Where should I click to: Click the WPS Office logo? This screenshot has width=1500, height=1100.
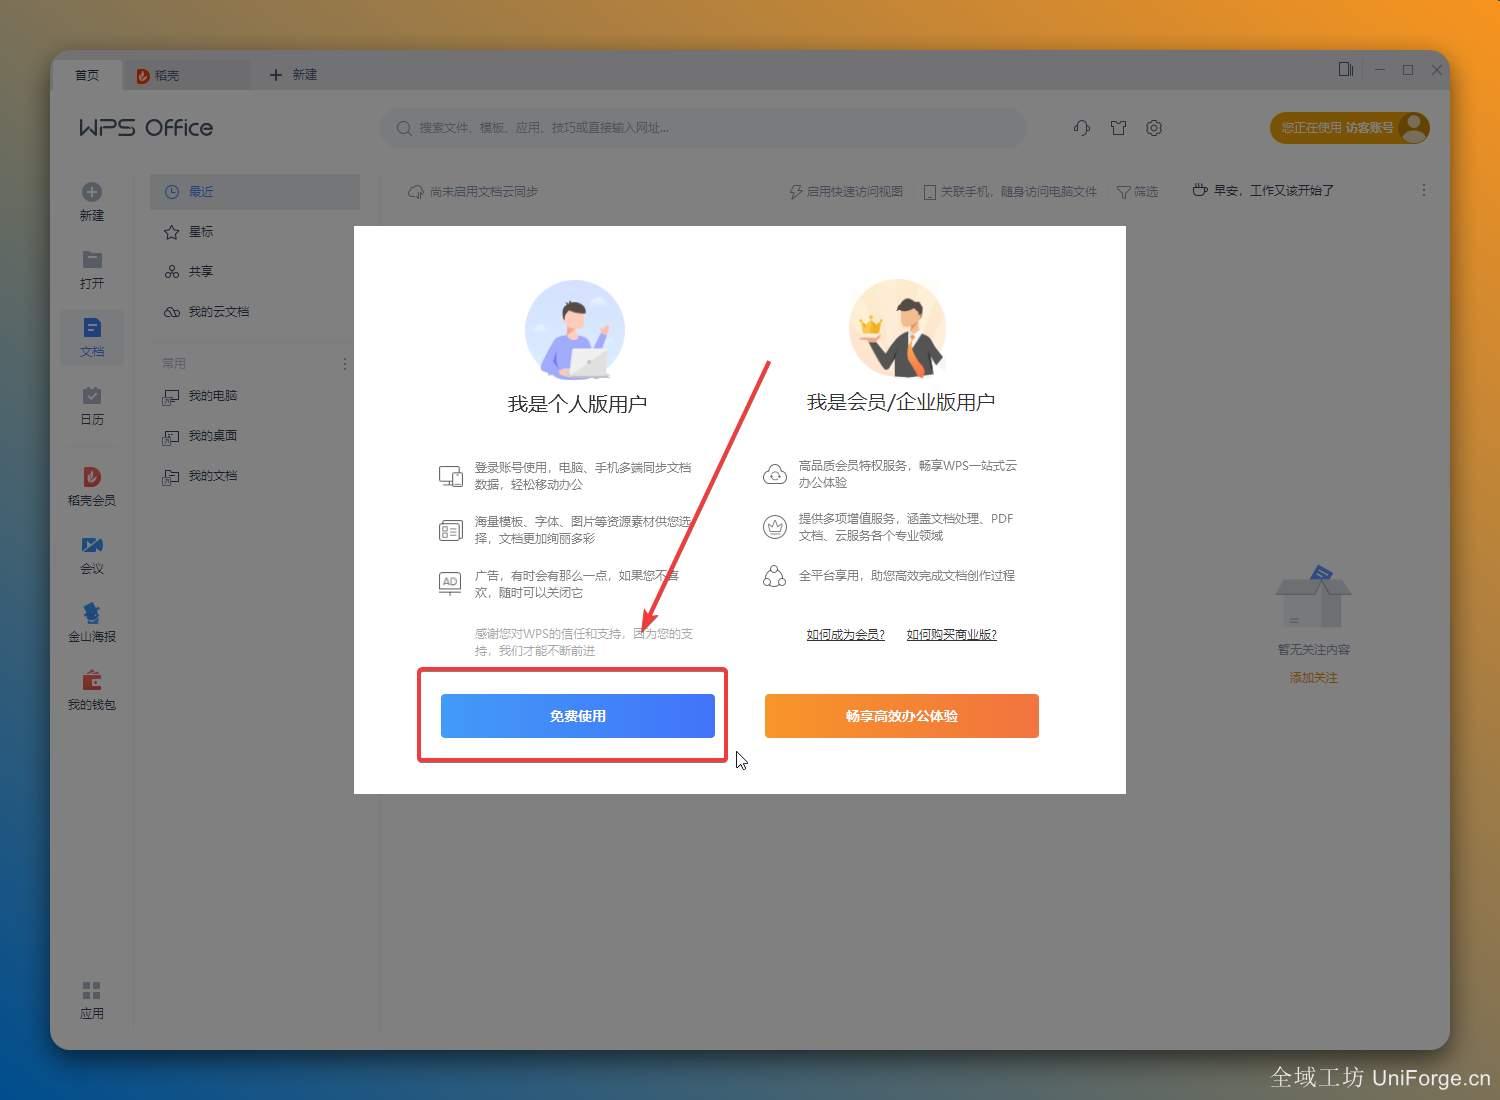click(x=146, y=128)
